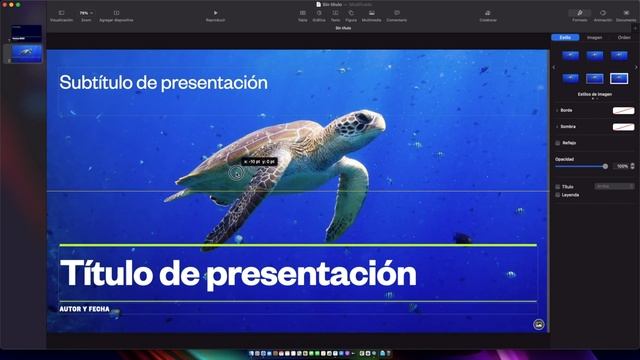Select the bottom-left image style

coord(571,78)
